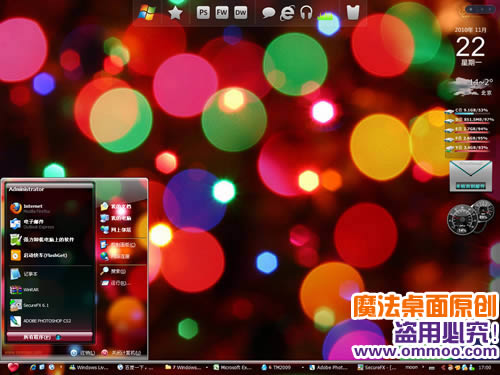Click the Windows logo in top dock

pyautogui.click(x=147, y=13)
